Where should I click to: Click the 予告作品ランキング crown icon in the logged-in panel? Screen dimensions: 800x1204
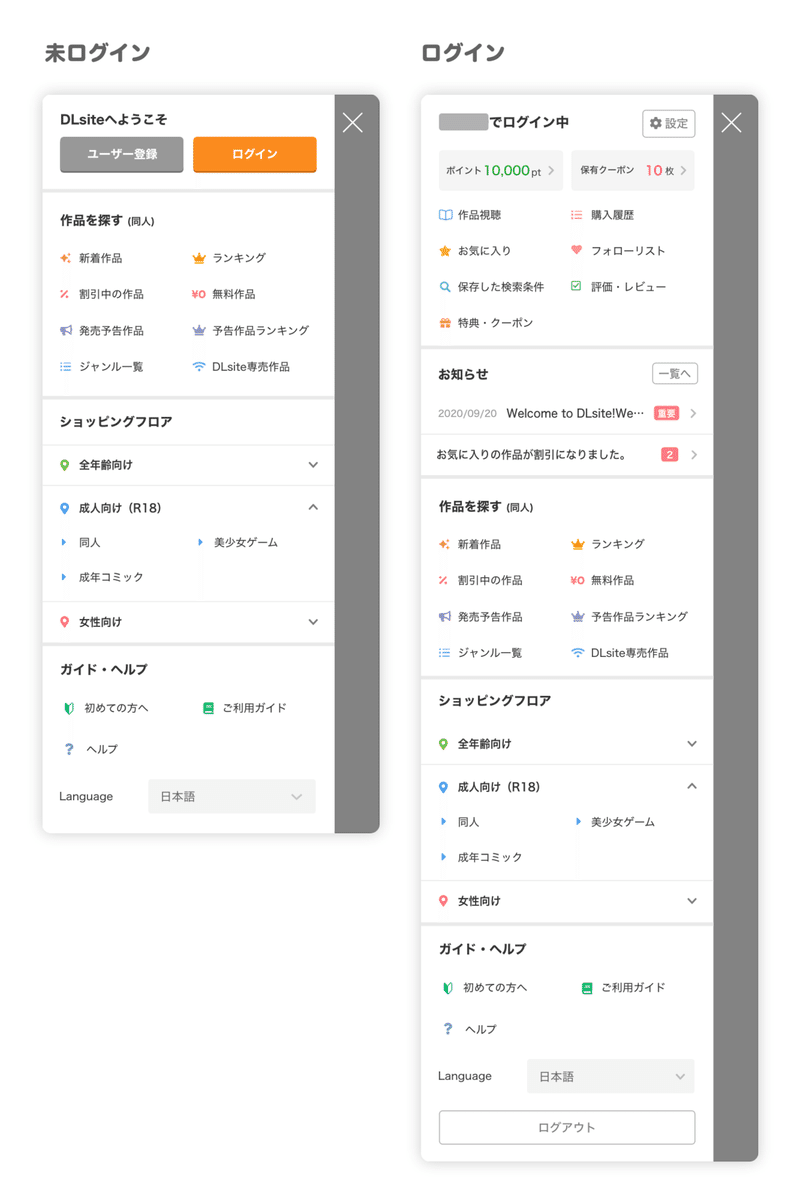[577, 617]
